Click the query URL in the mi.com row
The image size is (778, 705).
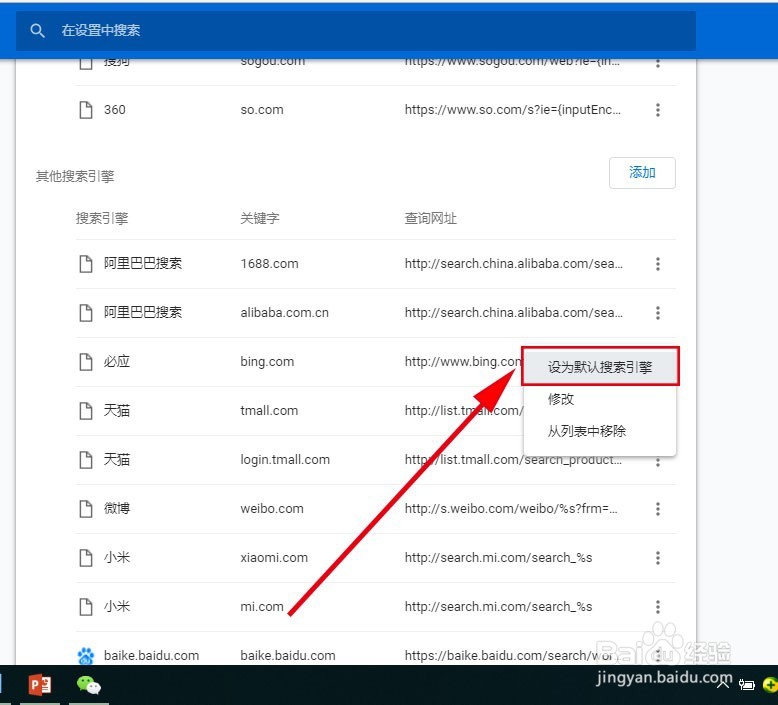pyautogui.click(x=498, y=607)
